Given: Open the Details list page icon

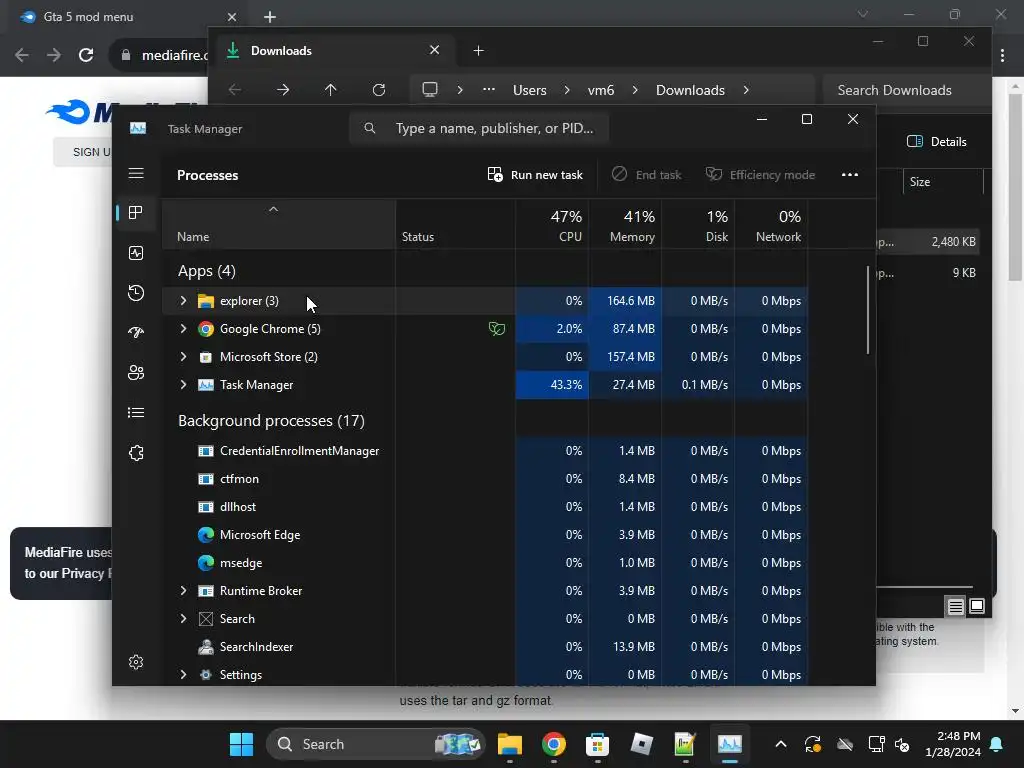Looking at the screenshot, I should click(x=136, y=413).
